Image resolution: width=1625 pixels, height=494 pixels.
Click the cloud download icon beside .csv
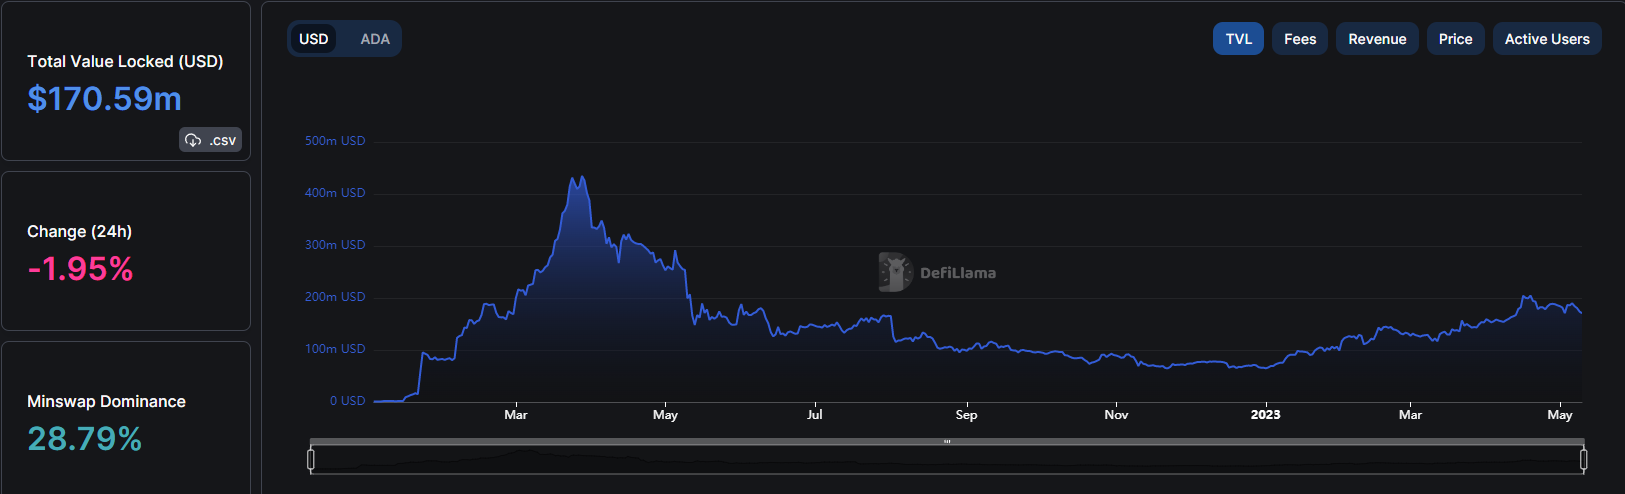coord(194,140)
